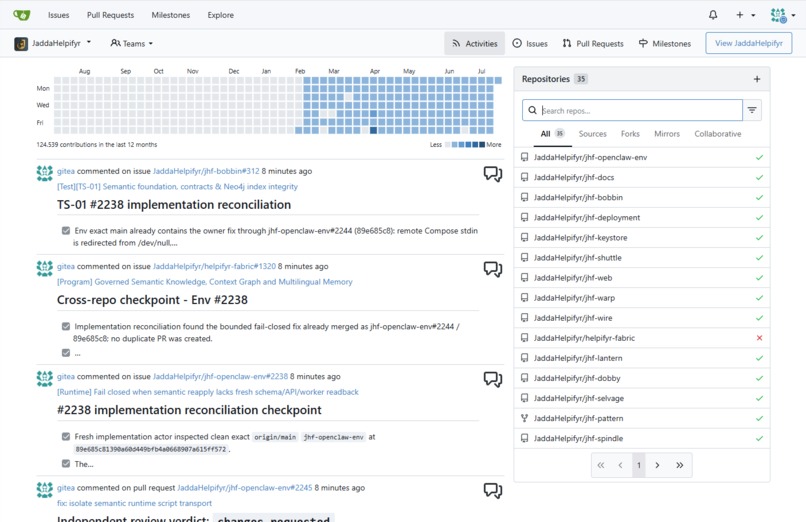Open issue link JaddaHelpifyr/helpifyr-fabric#1320

pos(214,266)
